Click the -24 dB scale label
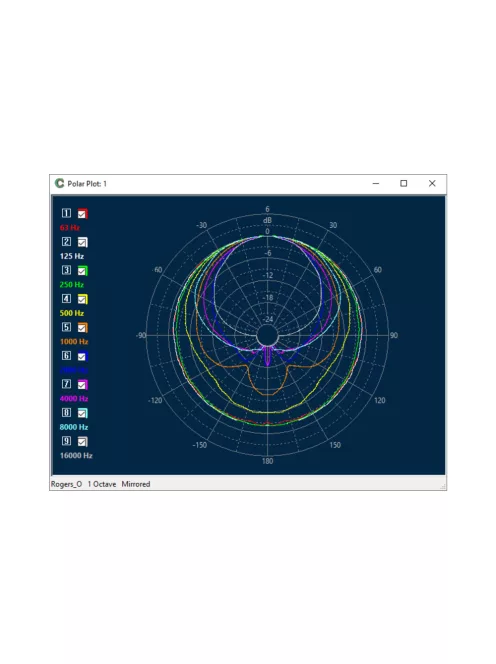Image resolution: width=496 pixels, height=664 pixels. pyautogui.click(x=267, y=319)
